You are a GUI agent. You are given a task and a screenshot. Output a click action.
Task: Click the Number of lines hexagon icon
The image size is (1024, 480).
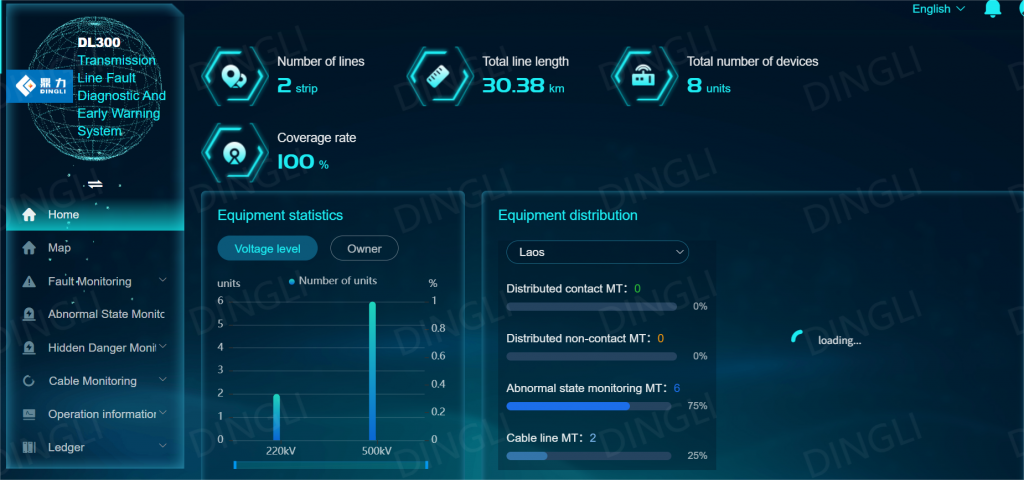pos(235,75)
